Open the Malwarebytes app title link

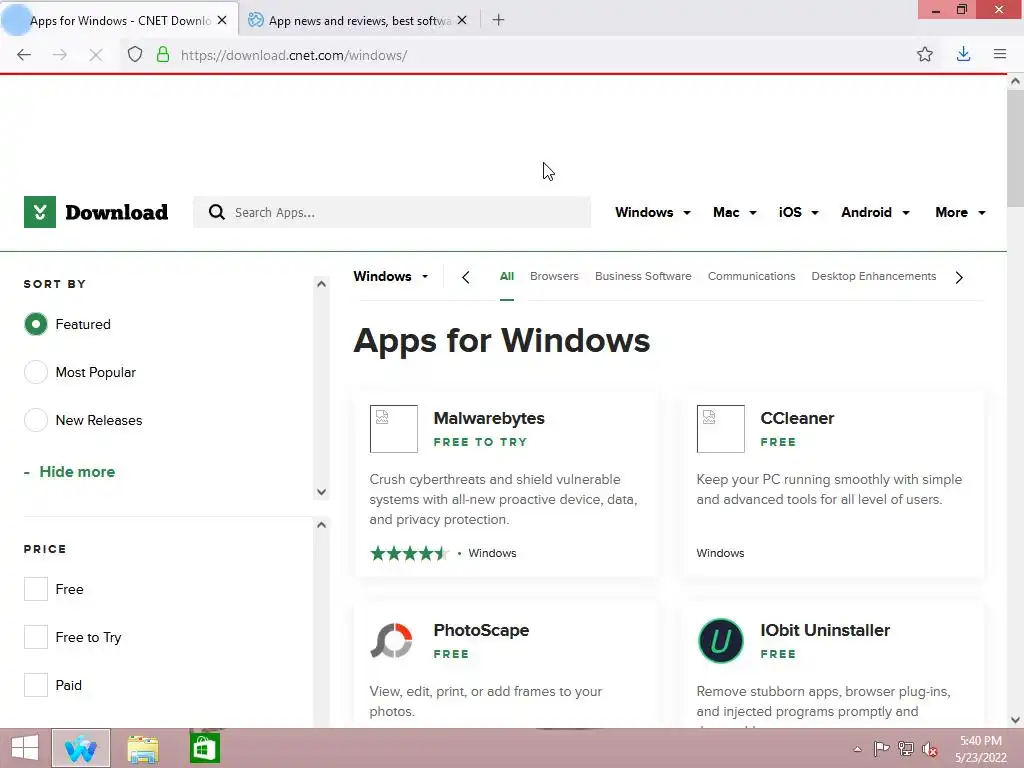click(x=489, y=419)
